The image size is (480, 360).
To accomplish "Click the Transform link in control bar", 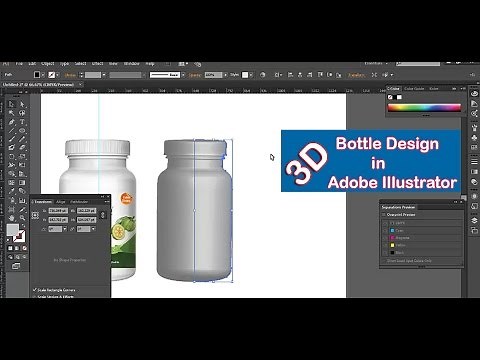I will 356,75.
